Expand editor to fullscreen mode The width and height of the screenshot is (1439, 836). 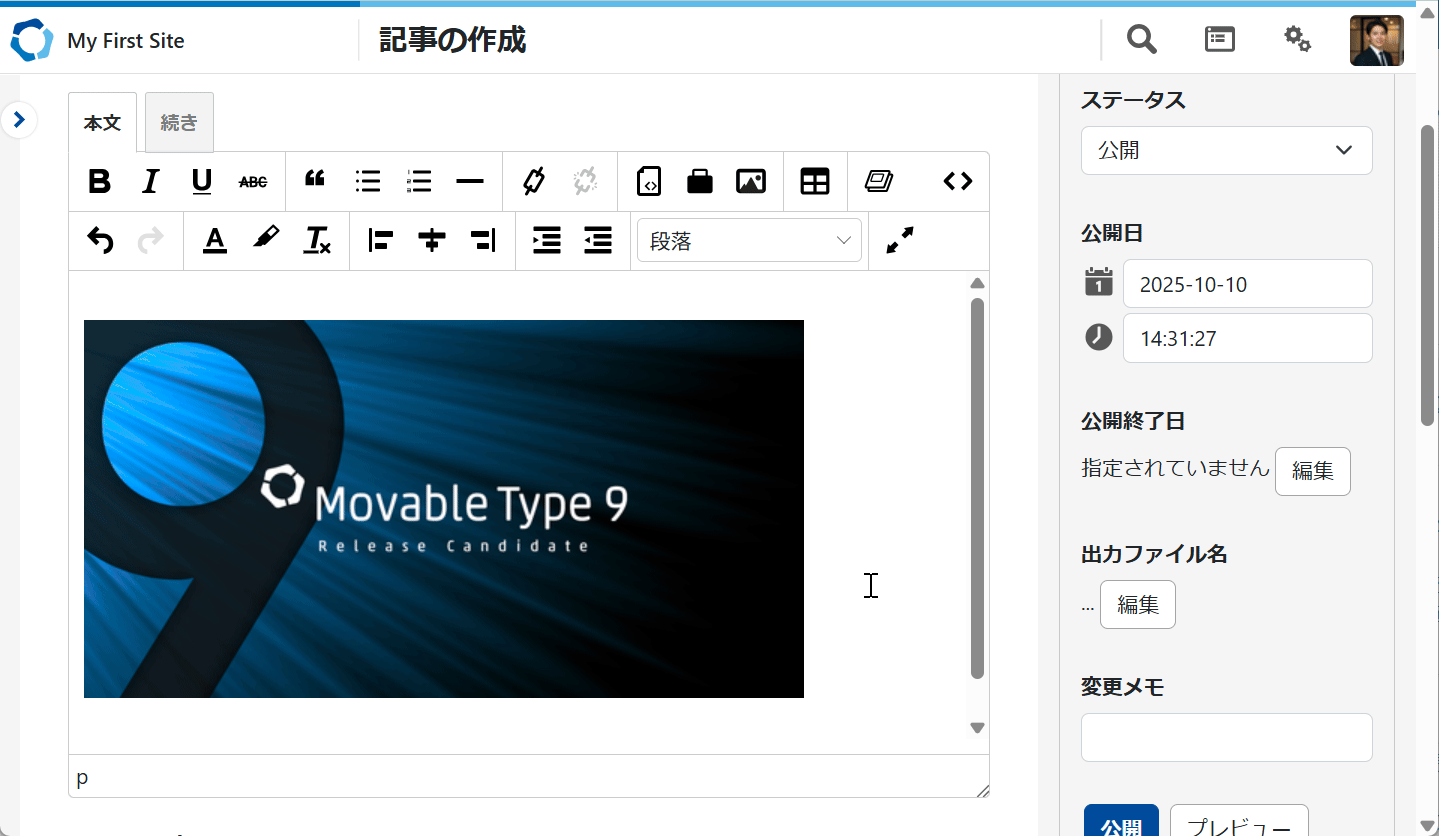tap(900, 240)
